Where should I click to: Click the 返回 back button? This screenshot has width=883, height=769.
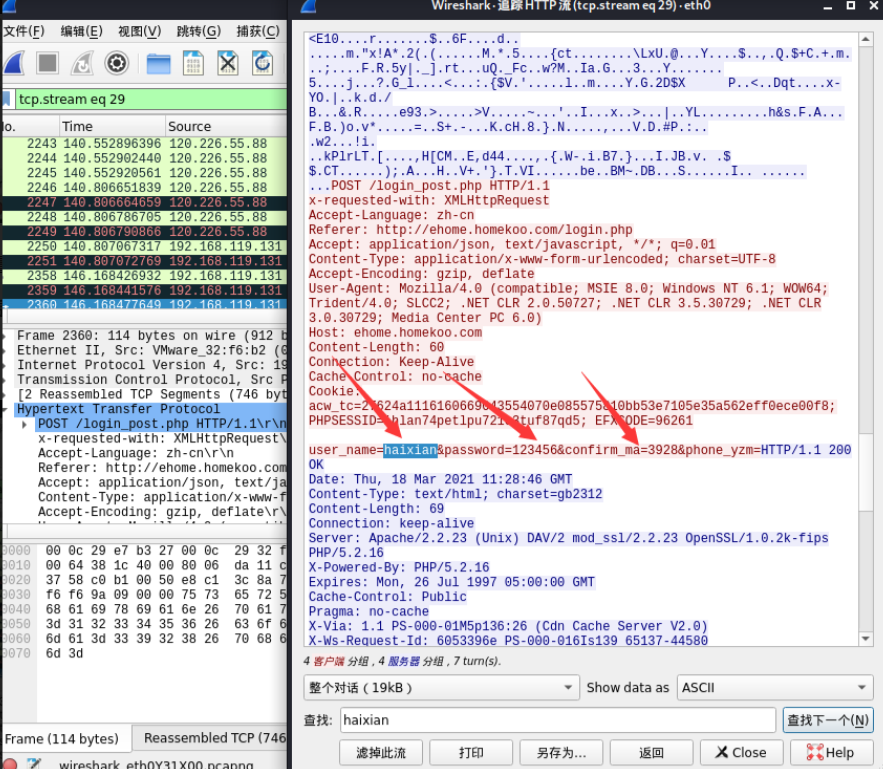(x=651, y=753)
